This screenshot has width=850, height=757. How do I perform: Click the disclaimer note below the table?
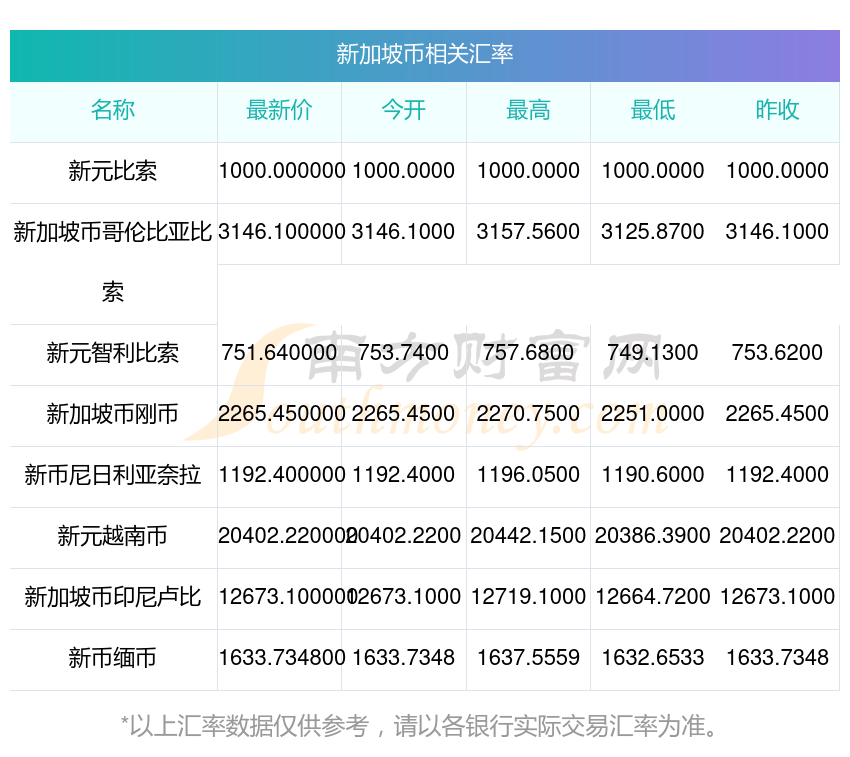(x=420, y=726)
